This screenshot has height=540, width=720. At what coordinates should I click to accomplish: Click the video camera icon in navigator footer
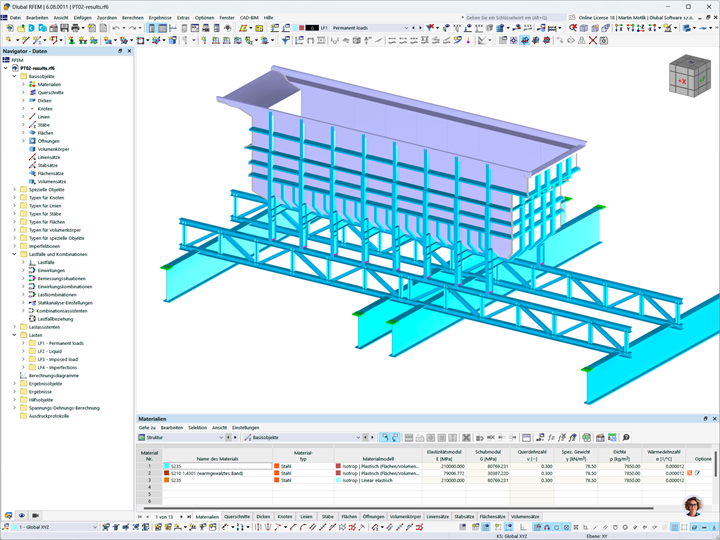click(35, 515)
